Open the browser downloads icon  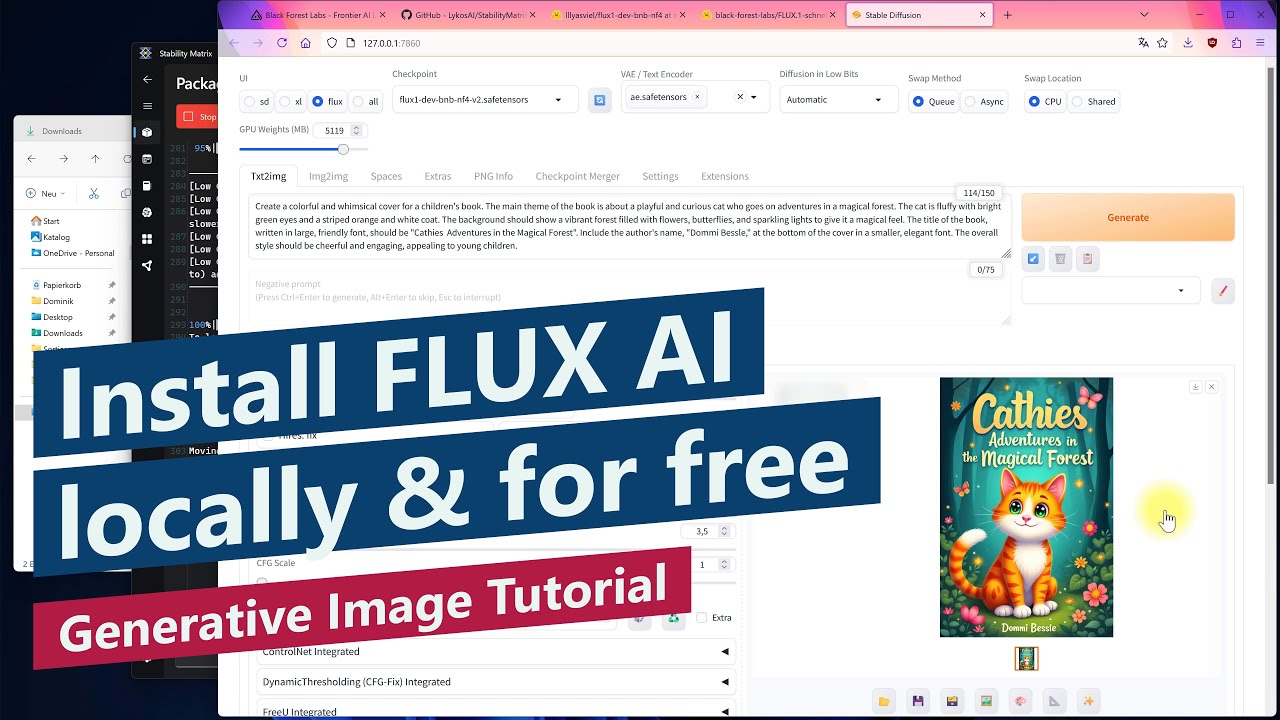(1188, 43)
